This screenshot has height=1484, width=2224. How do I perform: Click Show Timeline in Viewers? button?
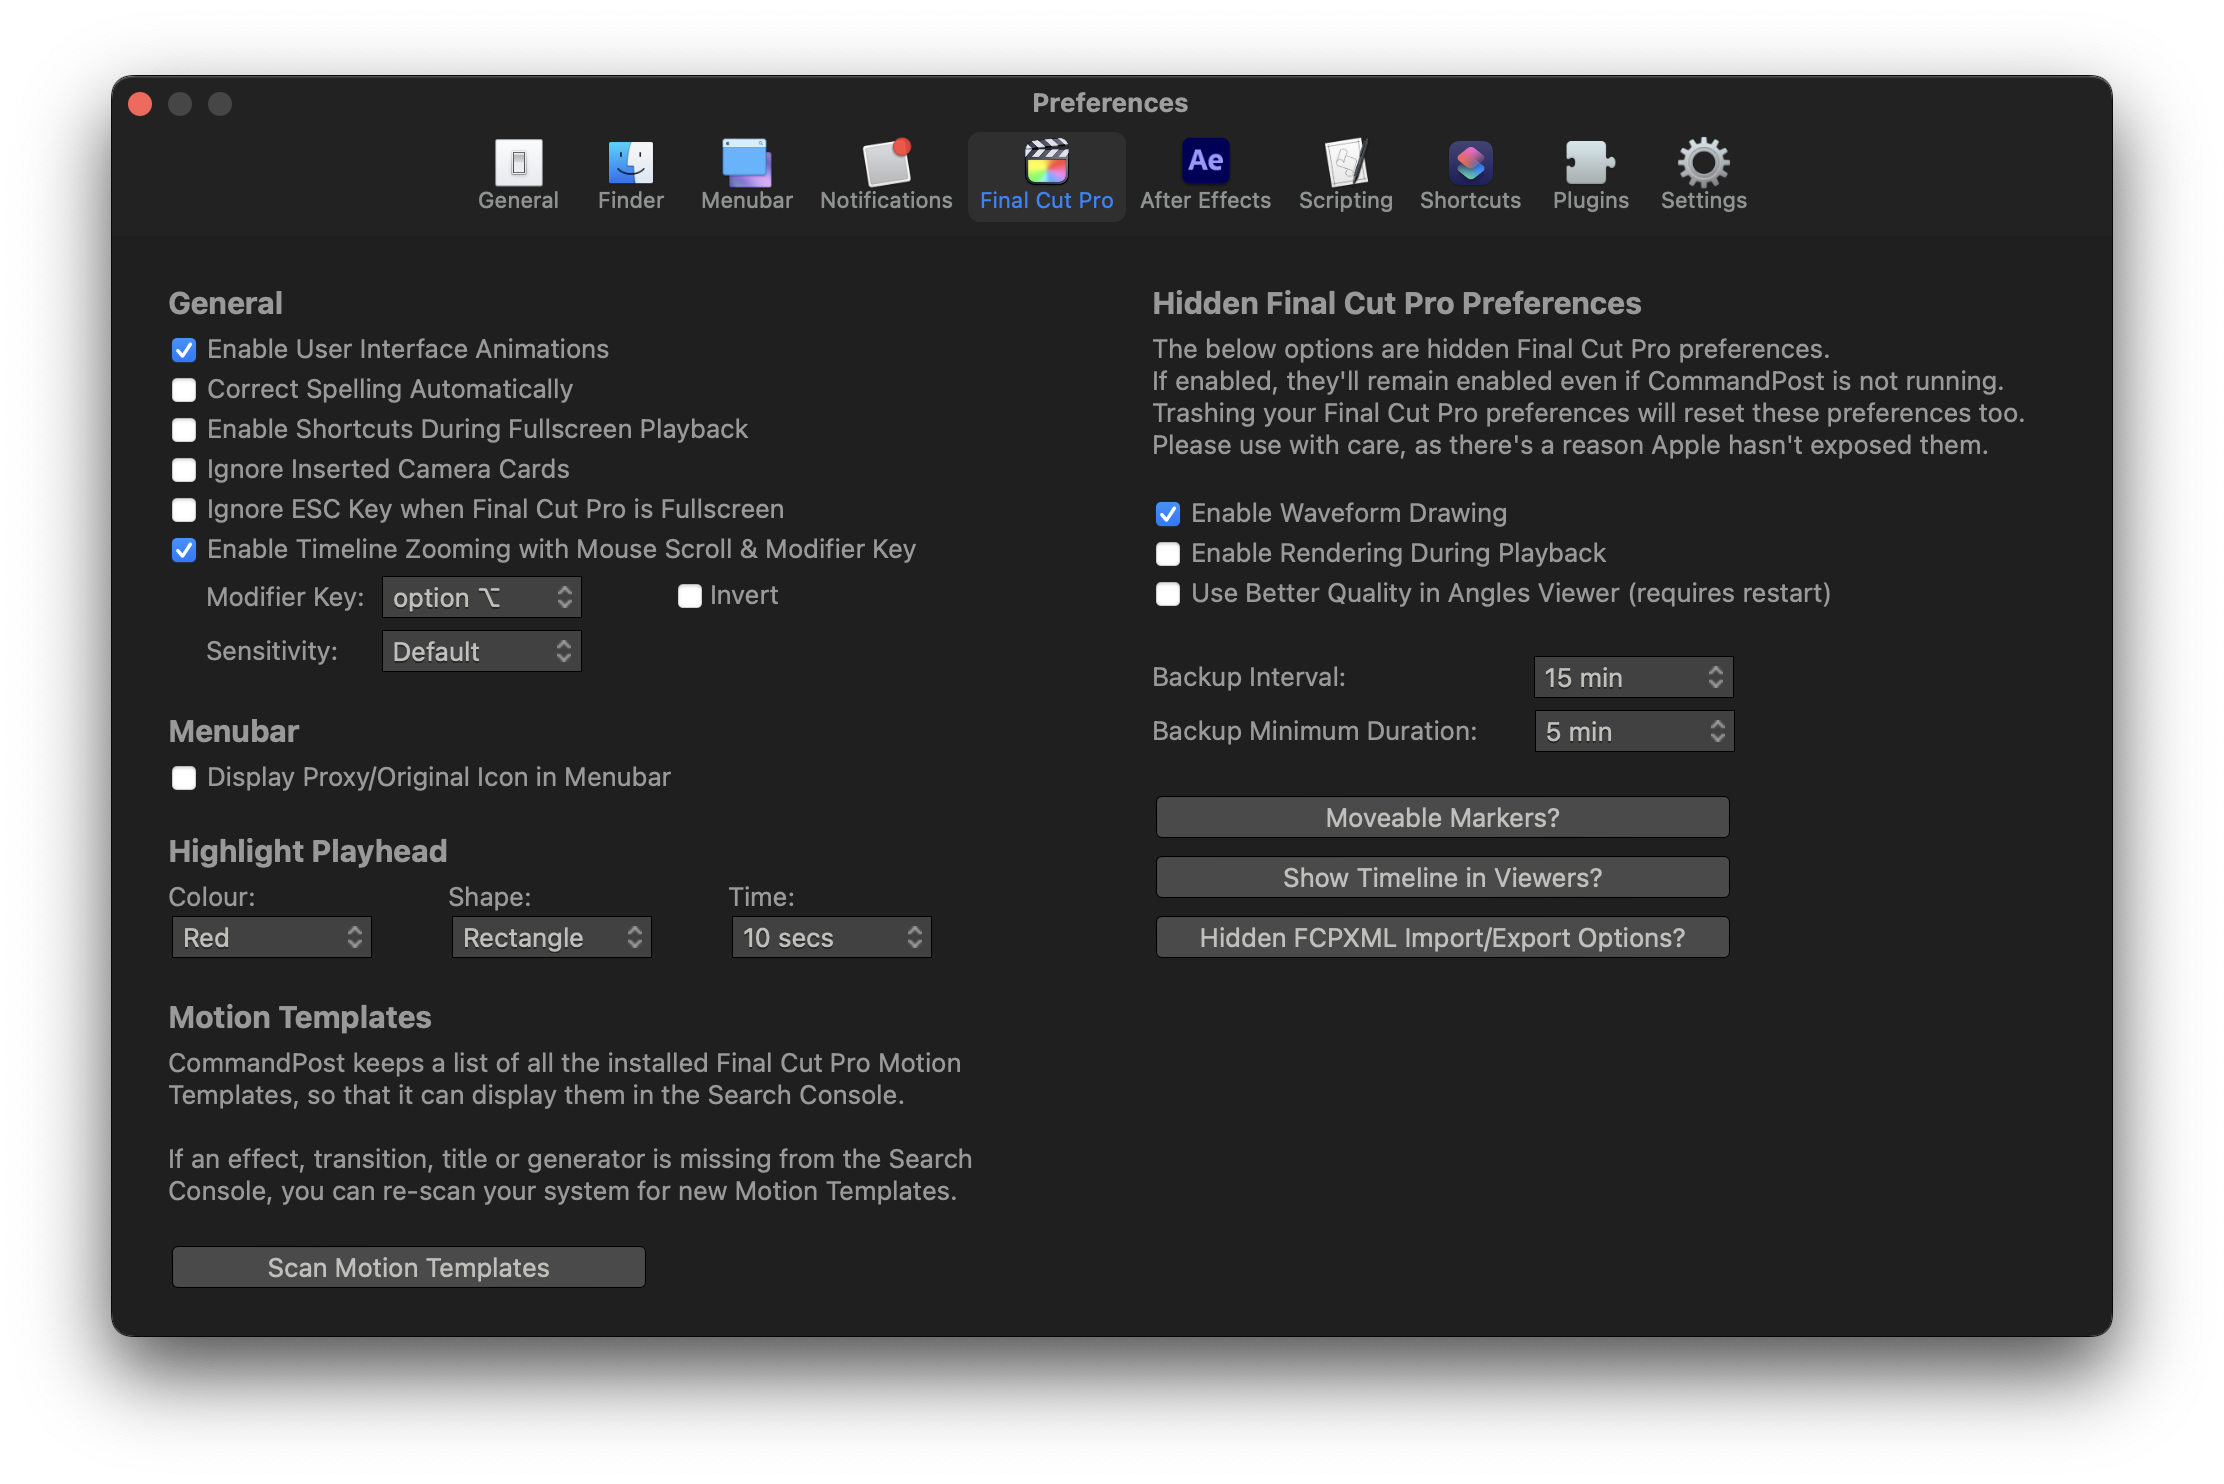coord(1443,877)
